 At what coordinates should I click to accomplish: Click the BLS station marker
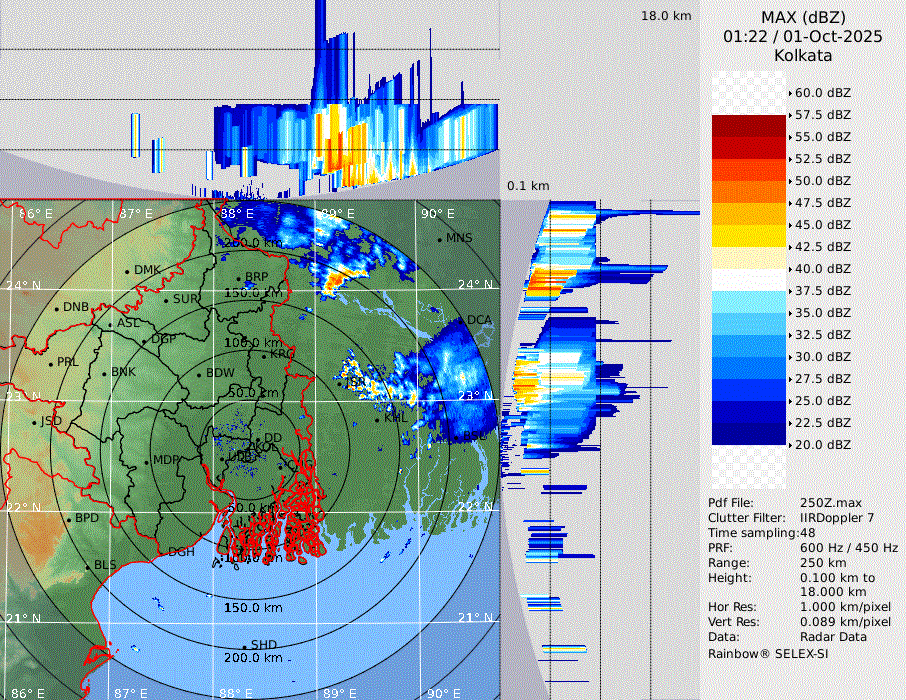click(87, 567)
